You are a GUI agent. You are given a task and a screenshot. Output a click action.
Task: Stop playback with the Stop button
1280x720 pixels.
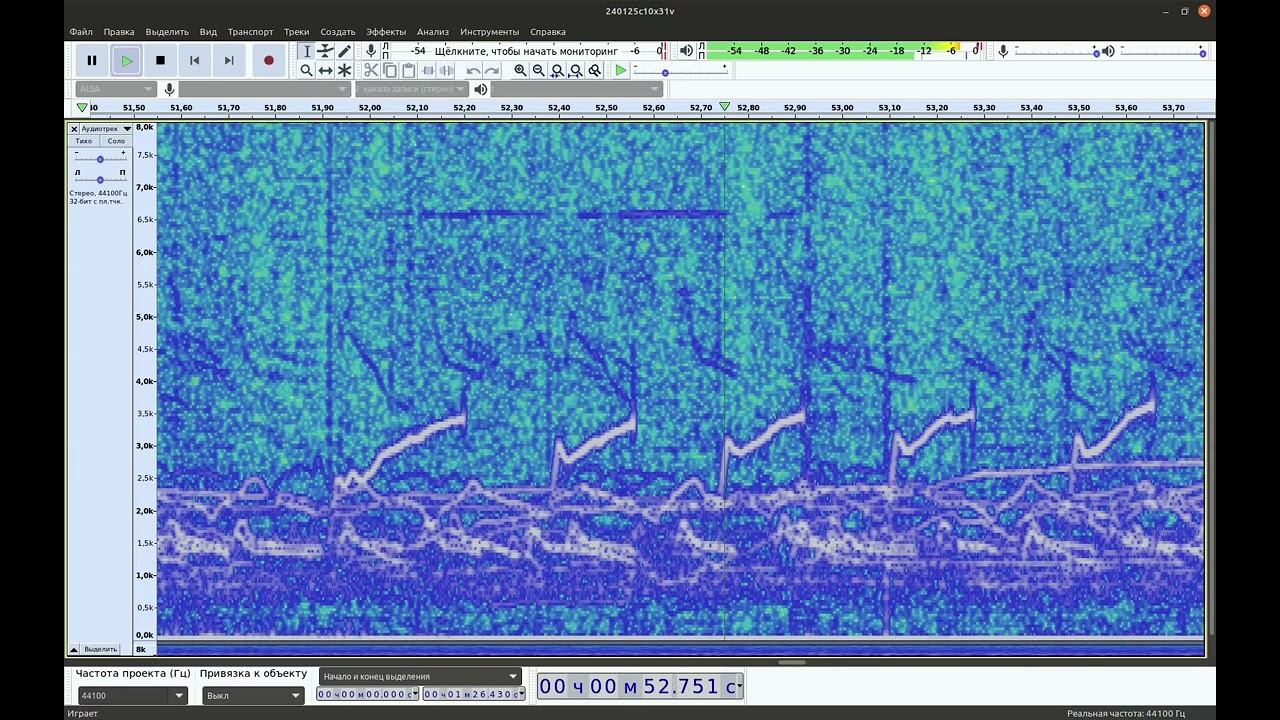[x=160, y=60]
